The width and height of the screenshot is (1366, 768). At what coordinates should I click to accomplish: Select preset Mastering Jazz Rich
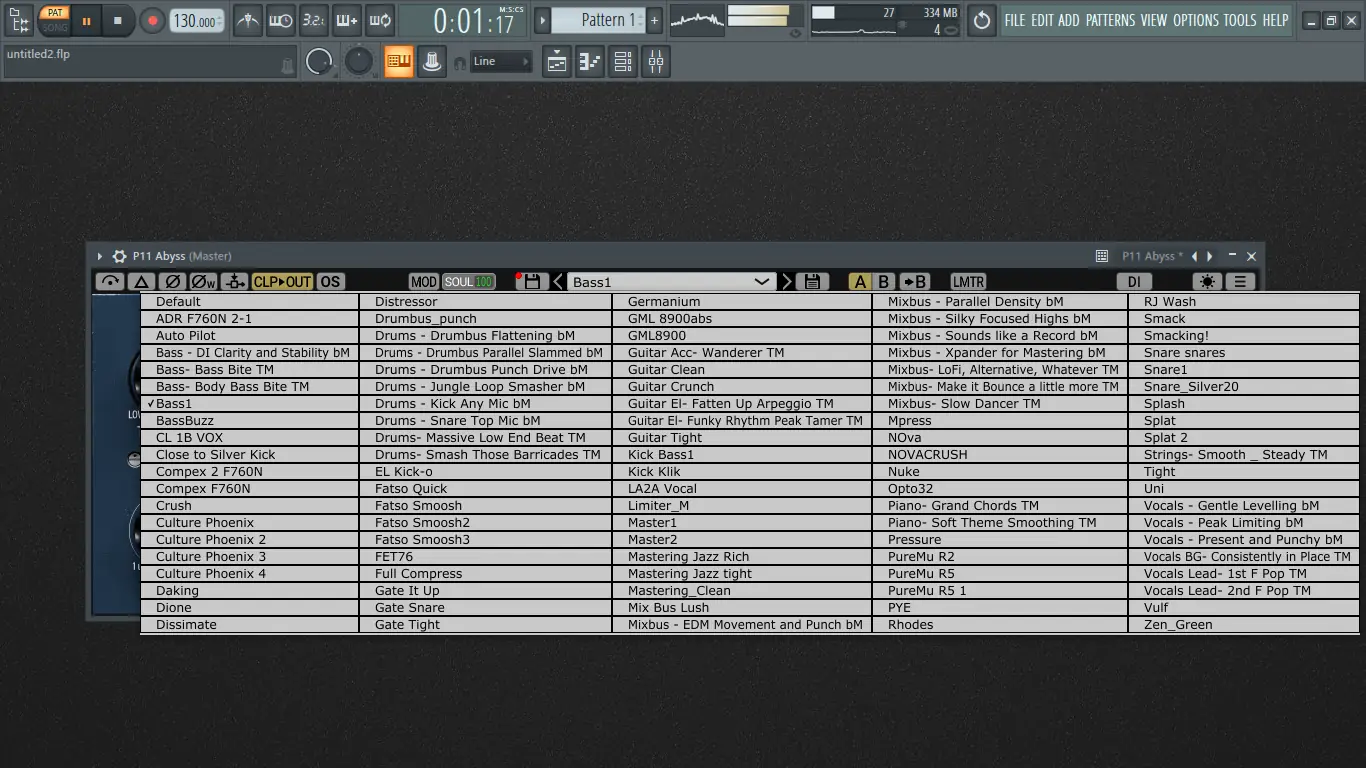point(741,556)
